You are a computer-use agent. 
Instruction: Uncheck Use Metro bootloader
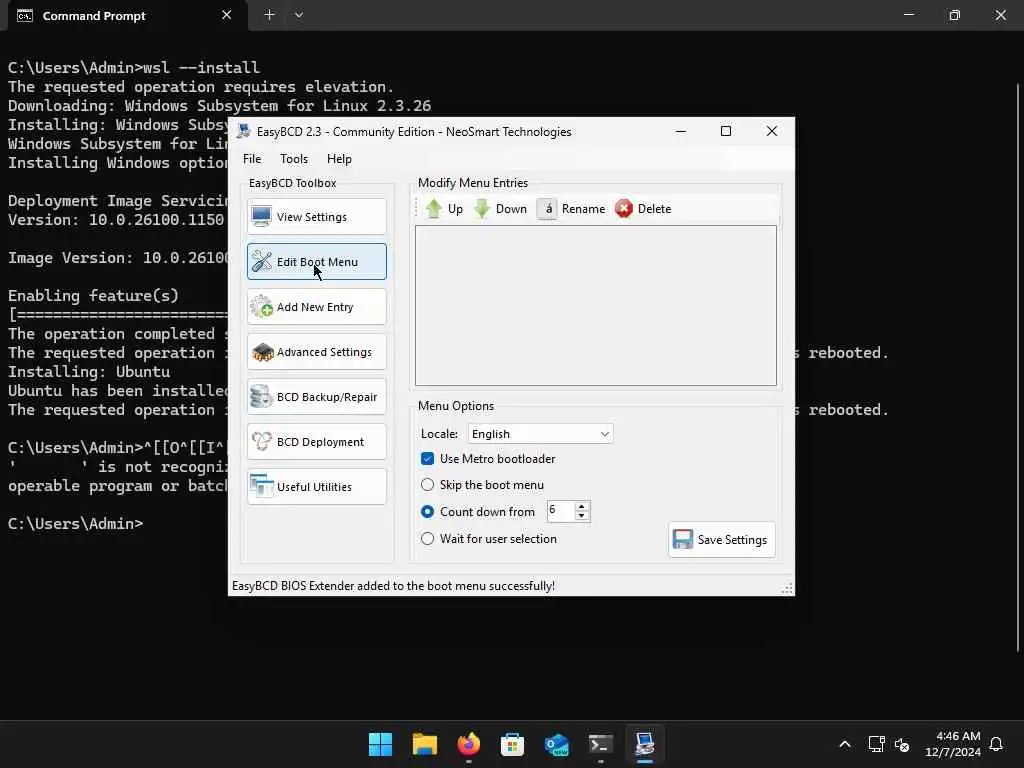click(428, 458)
